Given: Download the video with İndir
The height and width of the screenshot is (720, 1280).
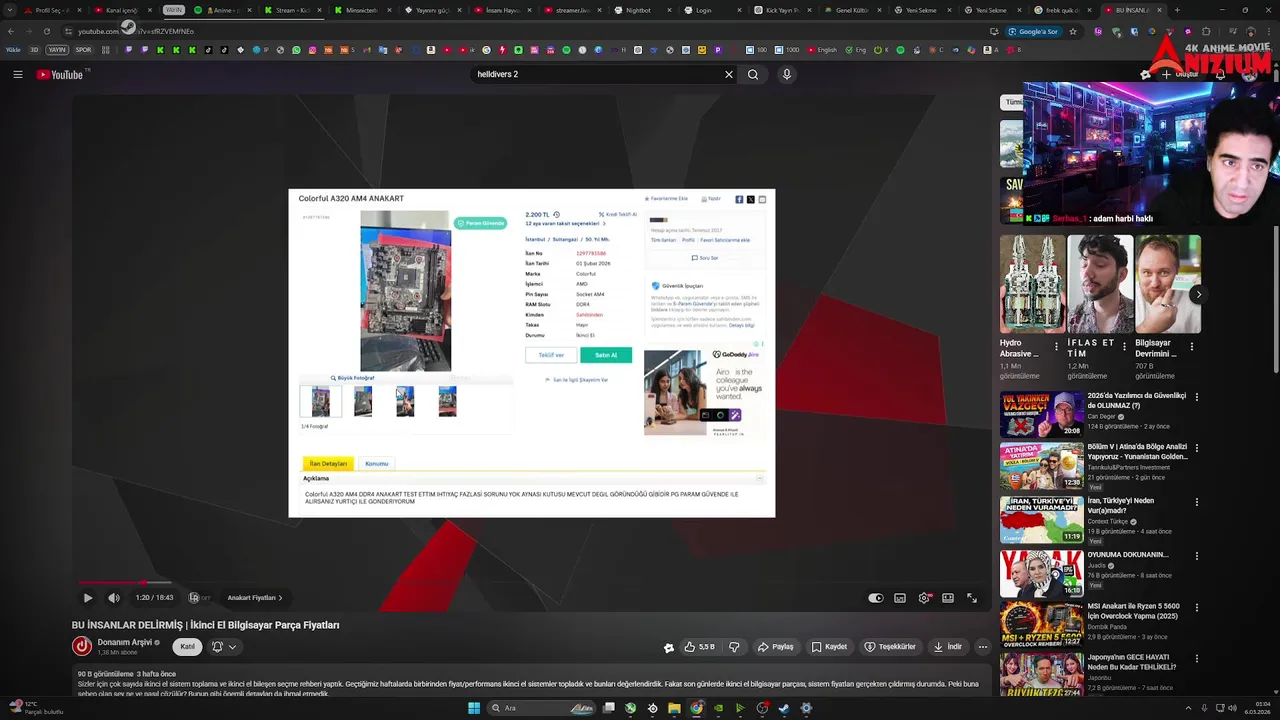Looking at the screenshot, I should click(x=947, y=647).
